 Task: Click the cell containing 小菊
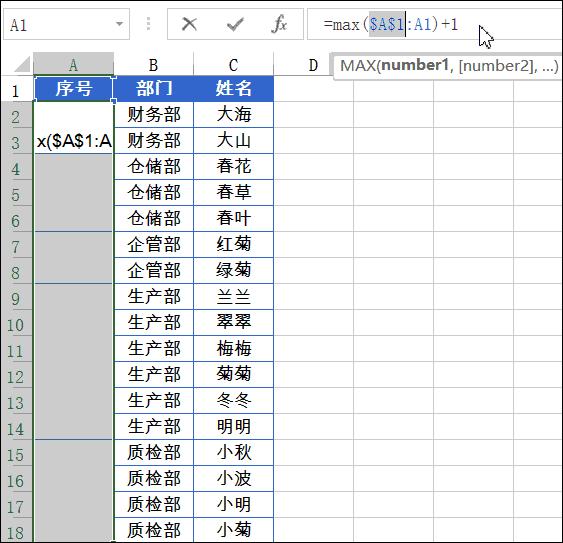233,530
